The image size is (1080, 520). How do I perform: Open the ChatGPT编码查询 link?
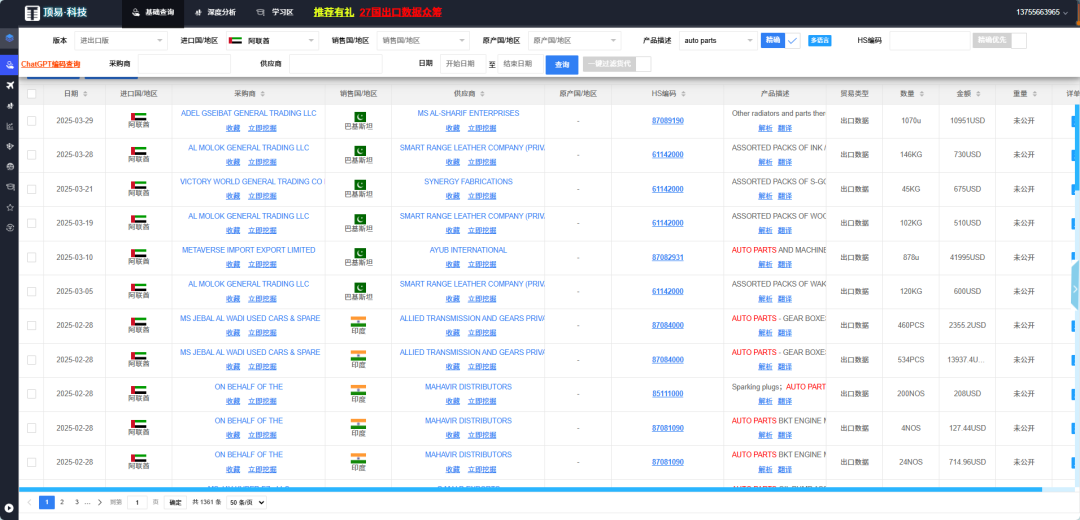tap(50, 64)
